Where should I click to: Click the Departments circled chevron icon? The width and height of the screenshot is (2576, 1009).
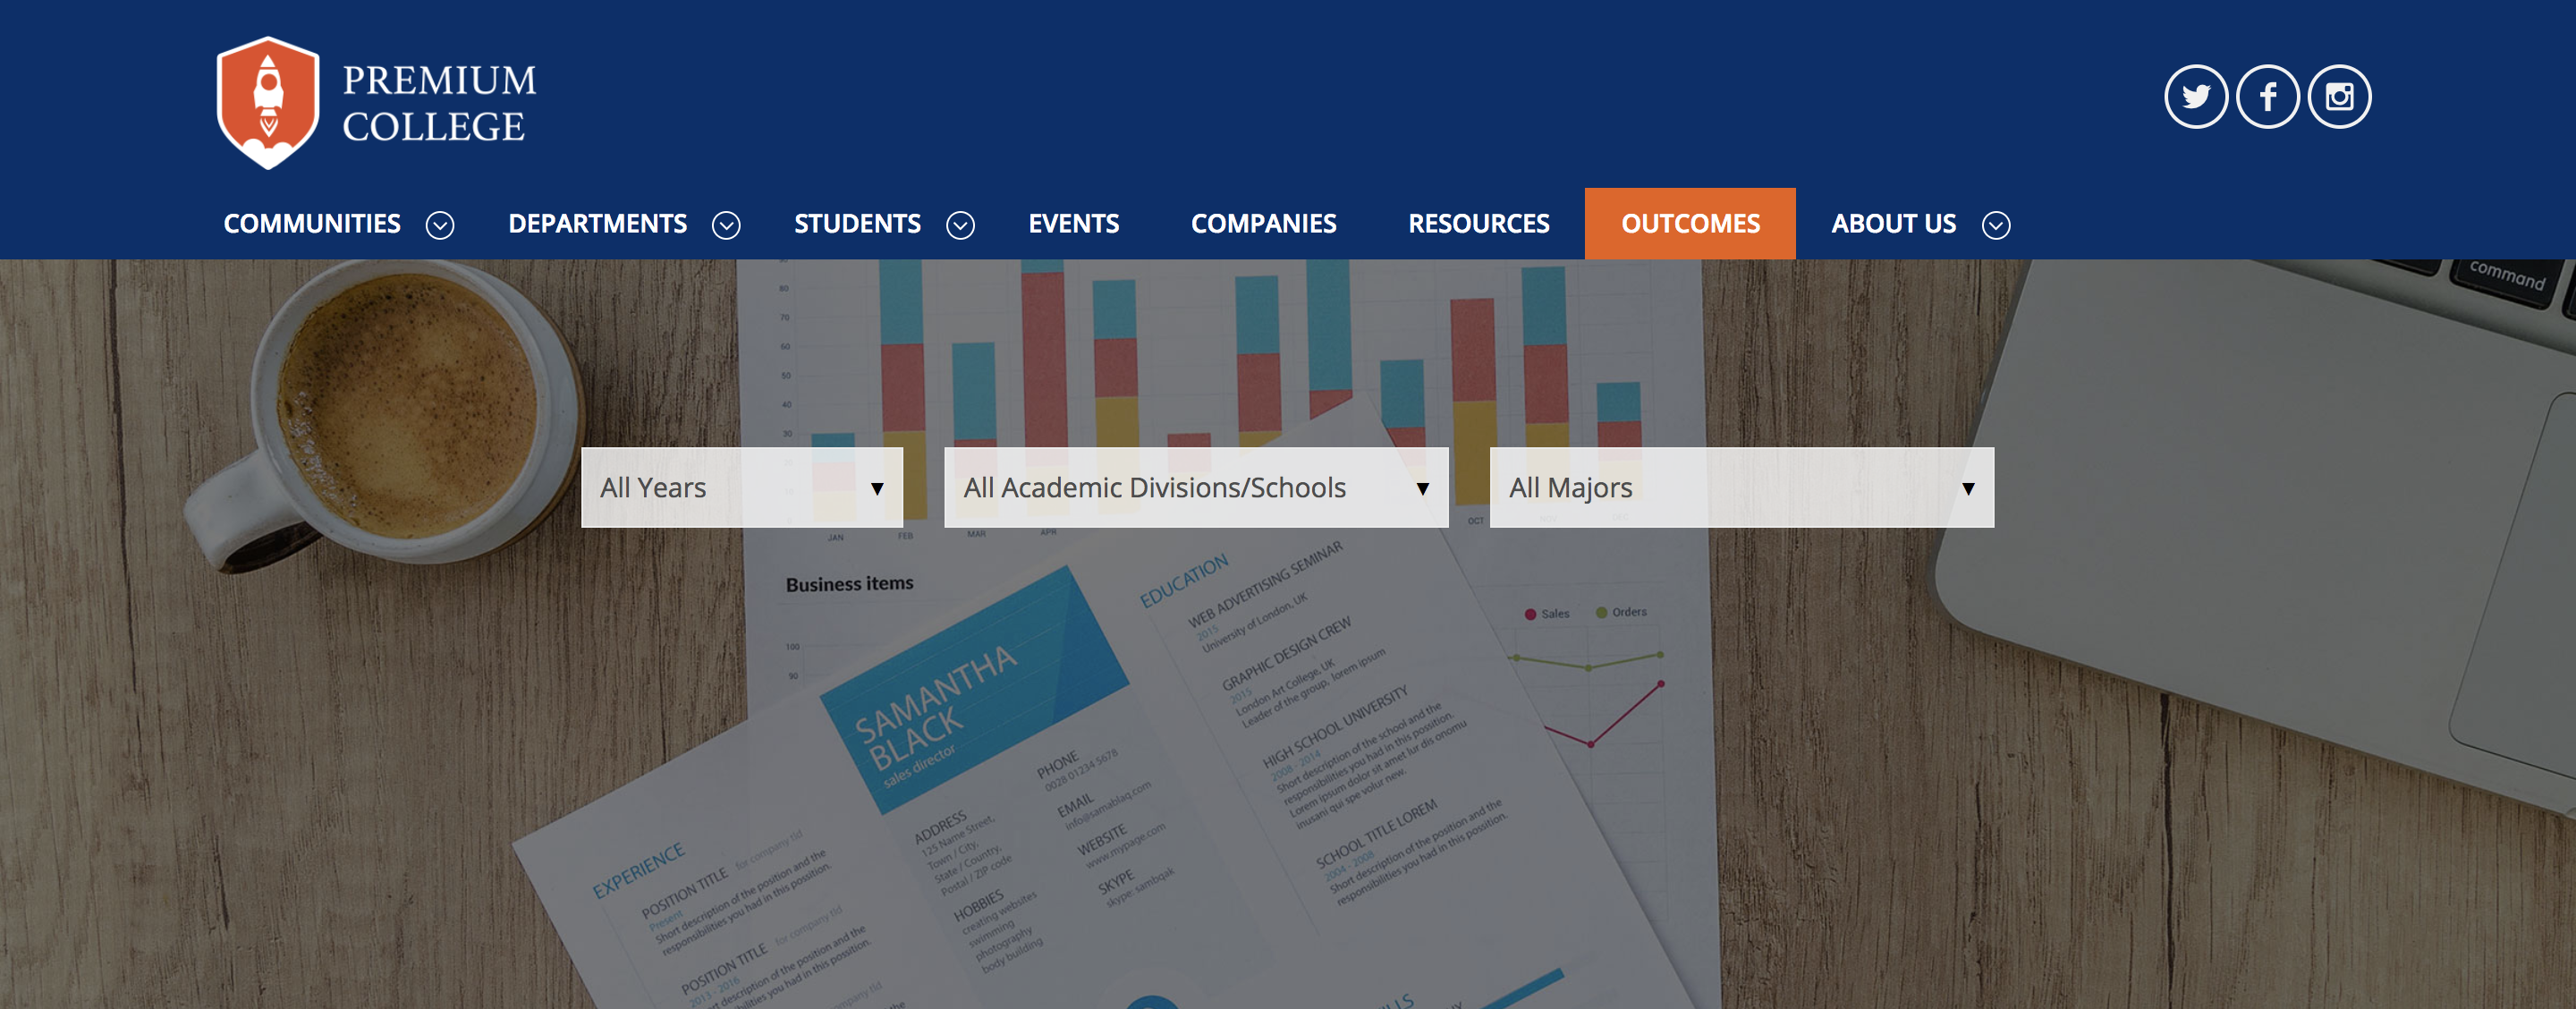726,225
